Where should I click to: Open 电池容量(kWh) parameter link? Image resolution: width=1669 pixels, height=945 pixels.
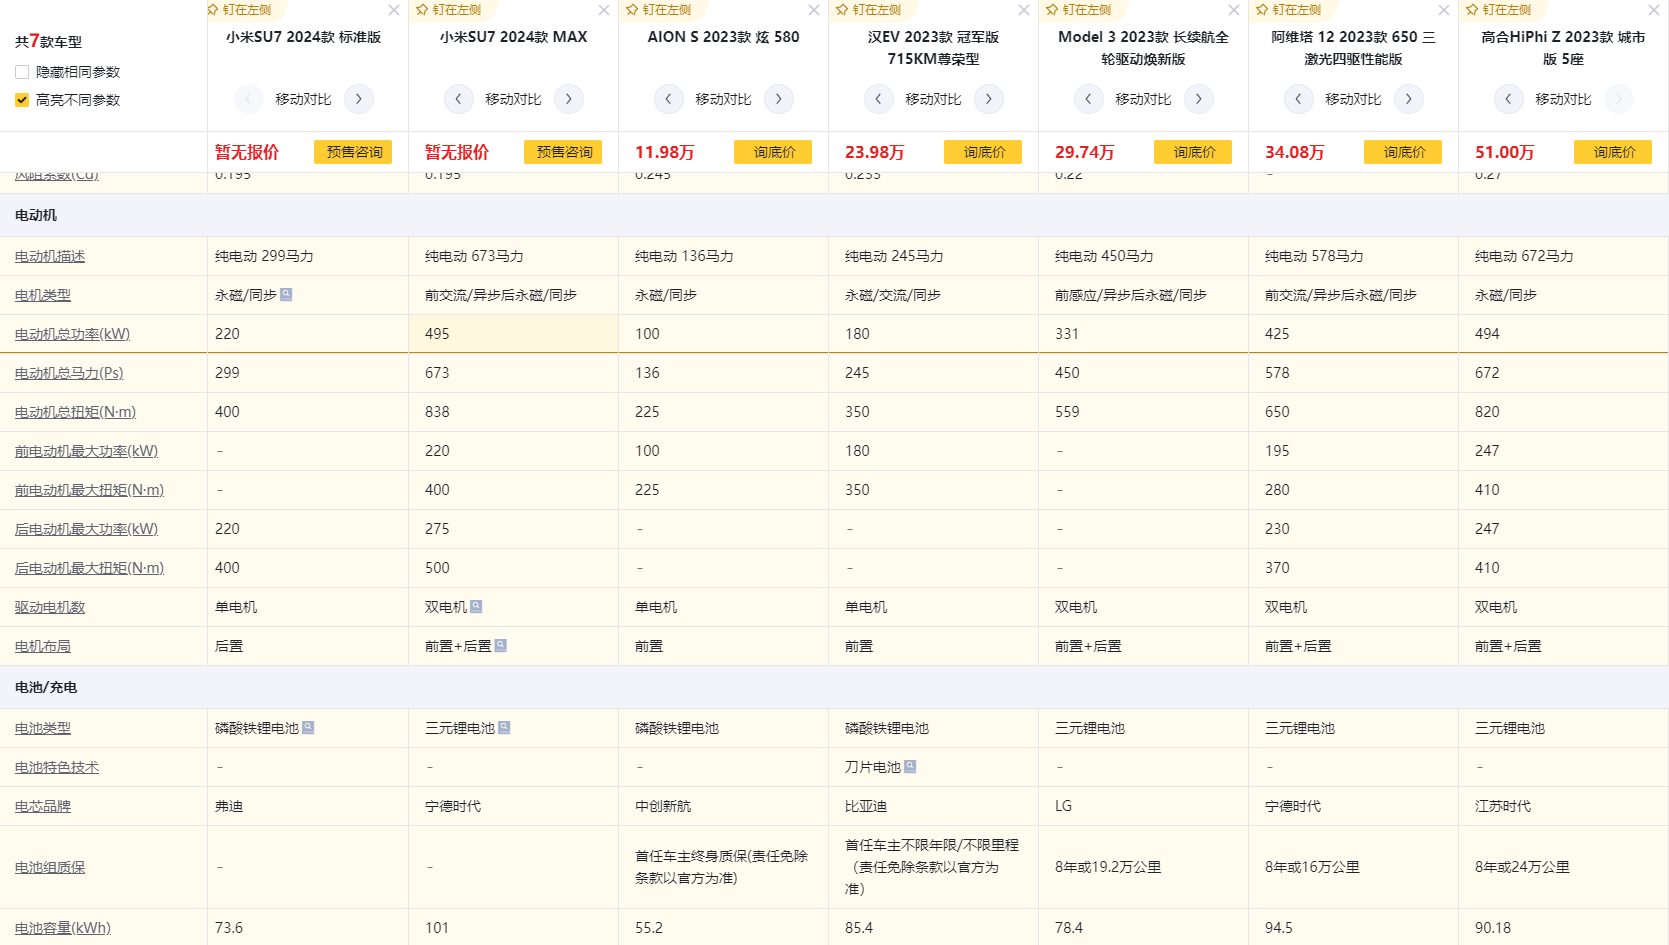coord(62,928)
